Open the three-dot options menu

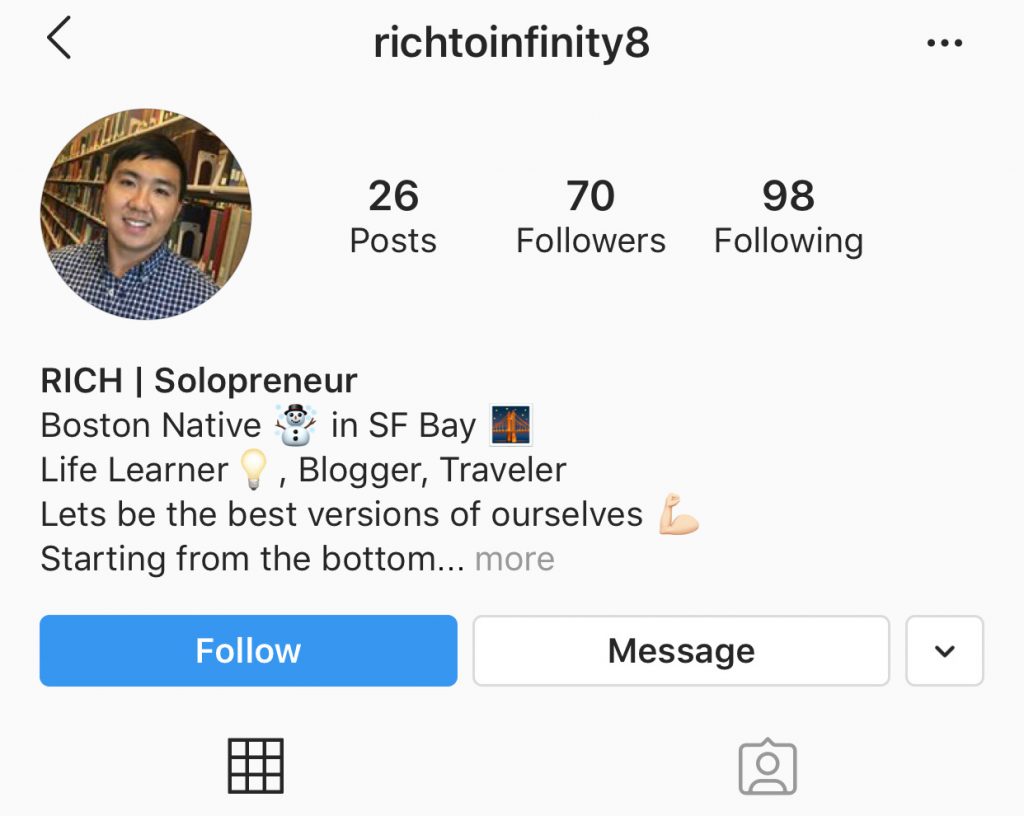point(944,42)
